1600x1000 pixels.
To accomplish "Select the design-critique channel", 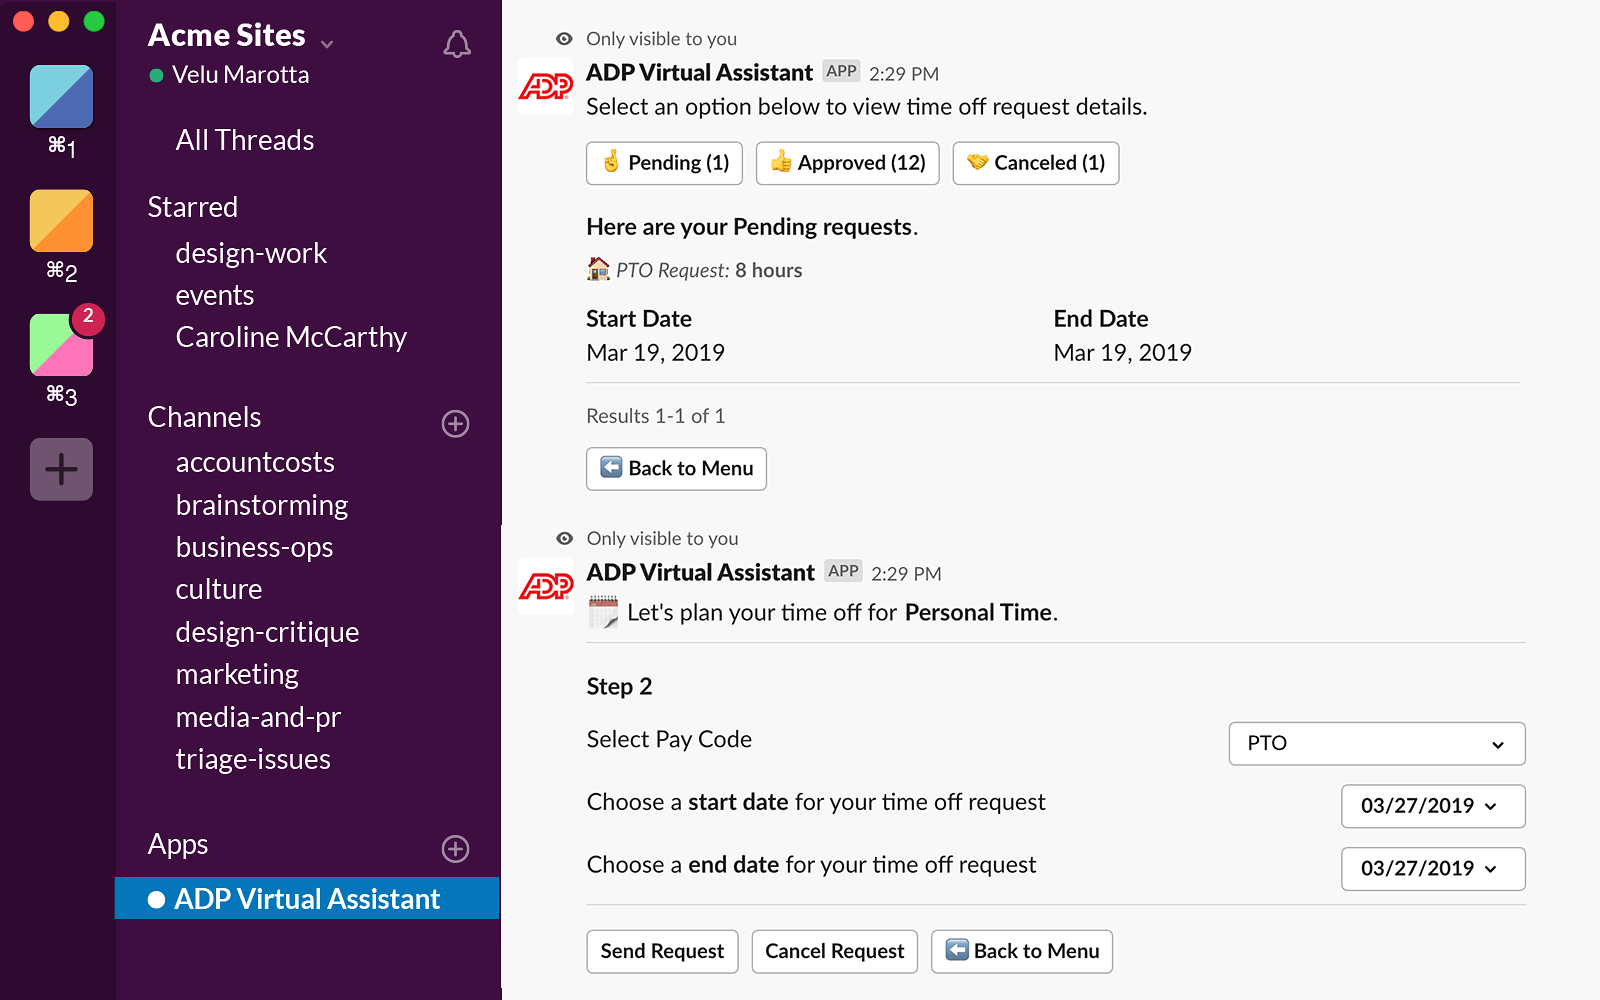I will tap(267, 632).
